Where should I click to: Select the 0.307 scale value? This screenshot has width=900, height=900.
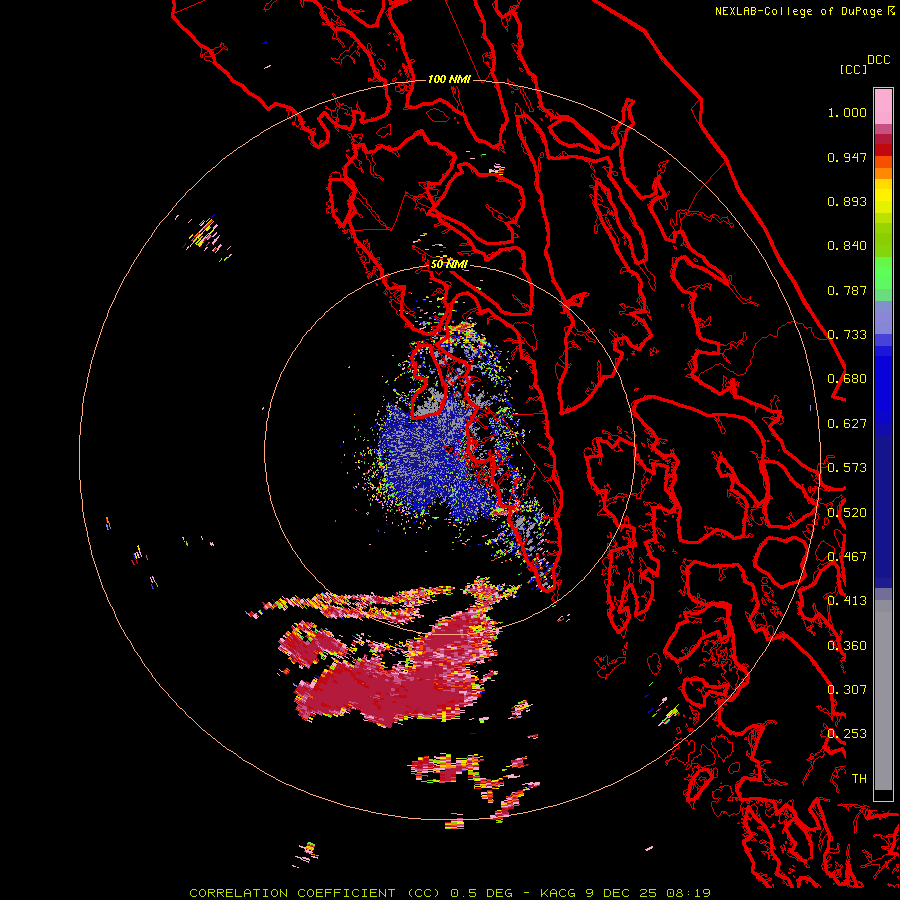[847, 690]
